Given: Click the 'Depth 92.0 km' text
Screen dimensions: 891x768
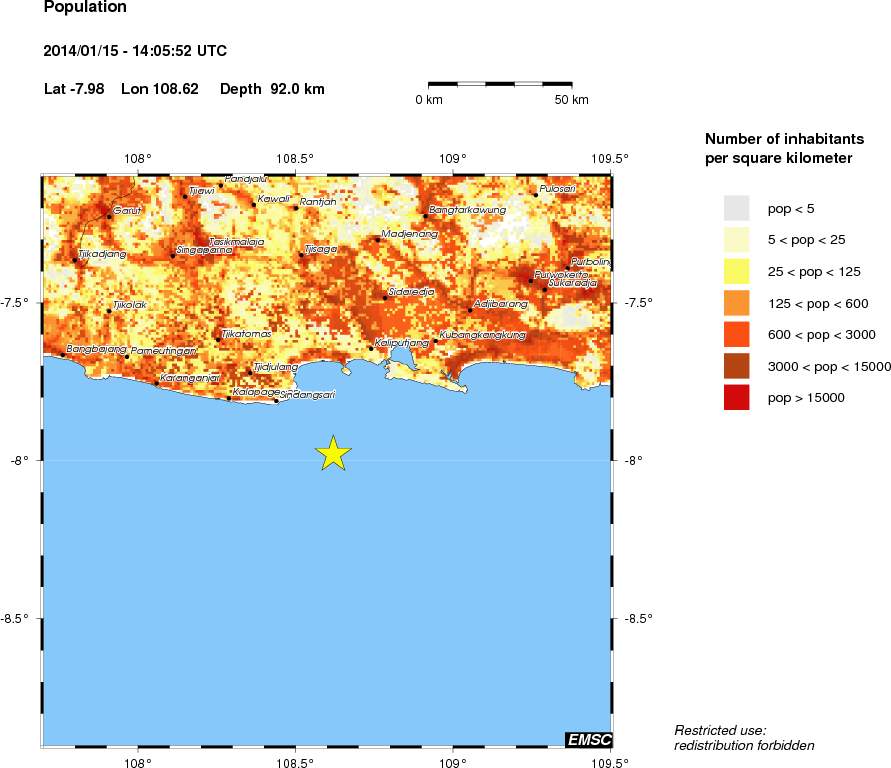Looking at the screenshot, I should pyautogui.click(x=272, y=89).
